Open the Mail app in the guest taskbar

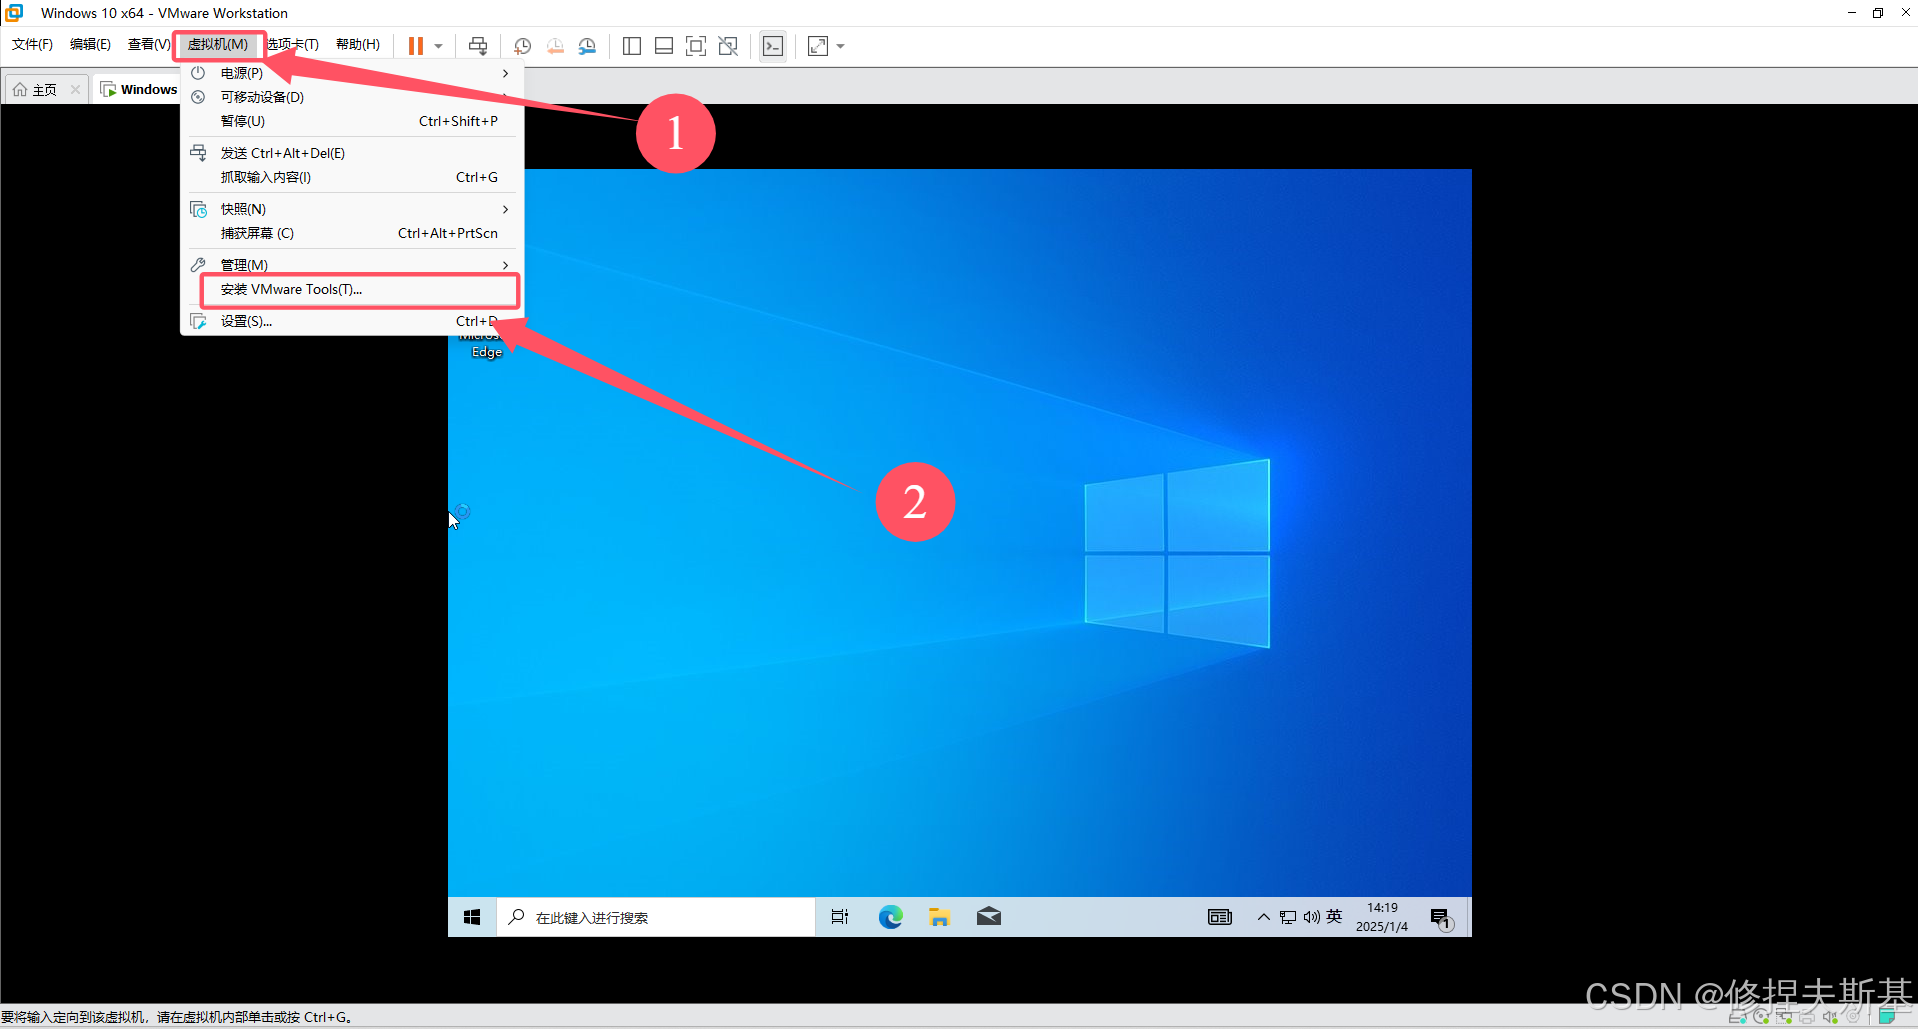[988, 917]
